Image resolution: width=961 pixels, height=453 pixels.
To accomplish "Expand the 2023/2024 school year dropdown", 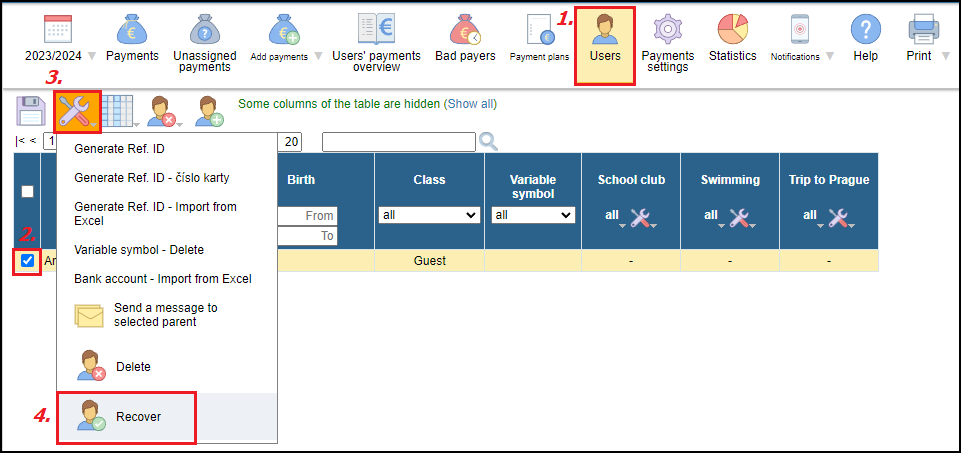I will point(60,56).
